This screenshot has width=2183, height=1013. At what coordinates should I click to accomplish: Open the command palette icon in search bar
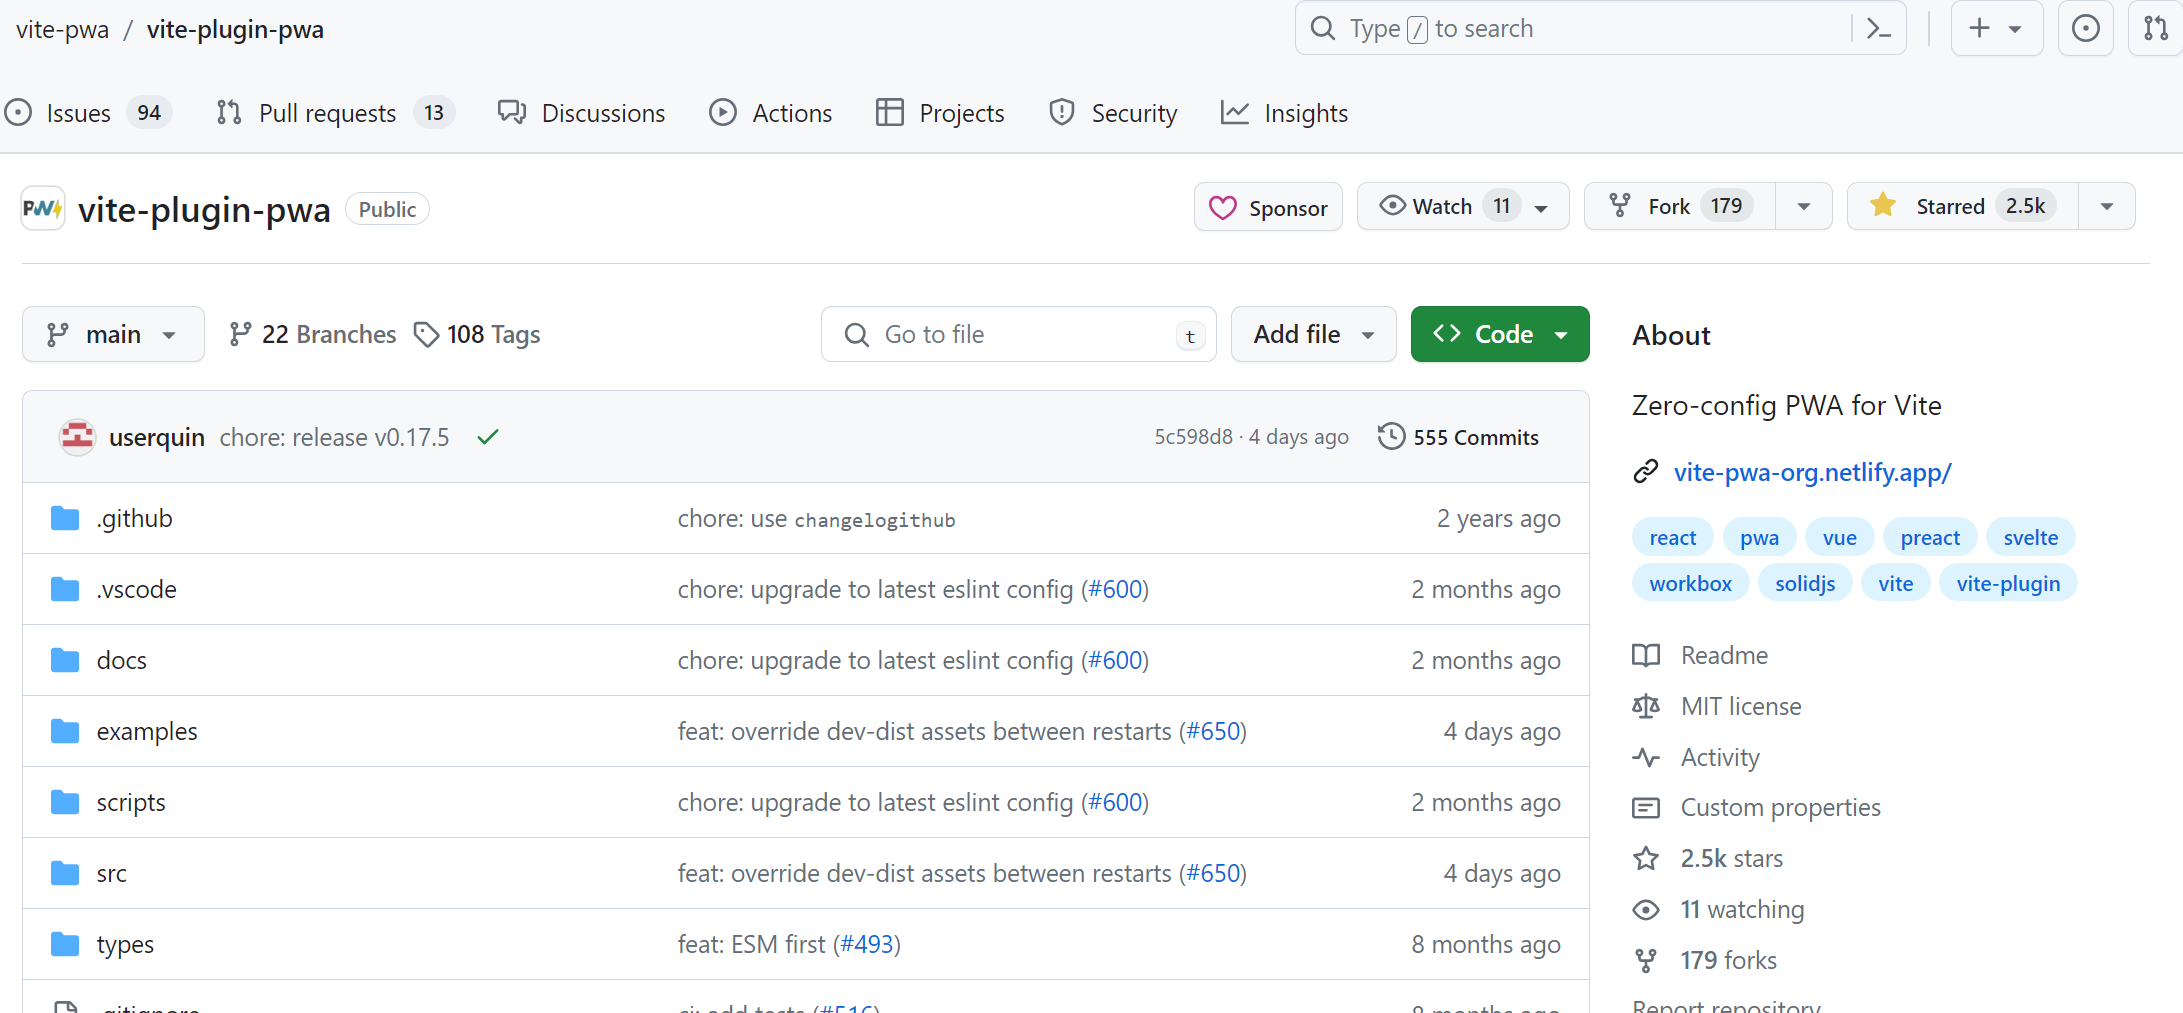pos(1879,28)
